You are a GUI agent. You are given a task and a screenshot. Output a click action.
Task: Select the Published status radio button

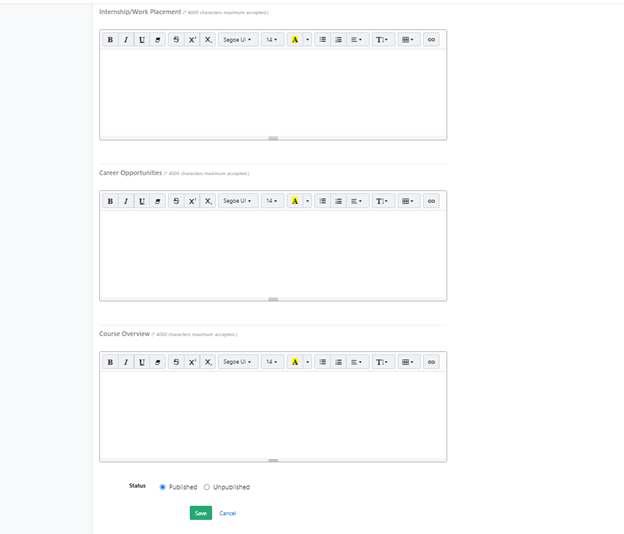(163, 487)
